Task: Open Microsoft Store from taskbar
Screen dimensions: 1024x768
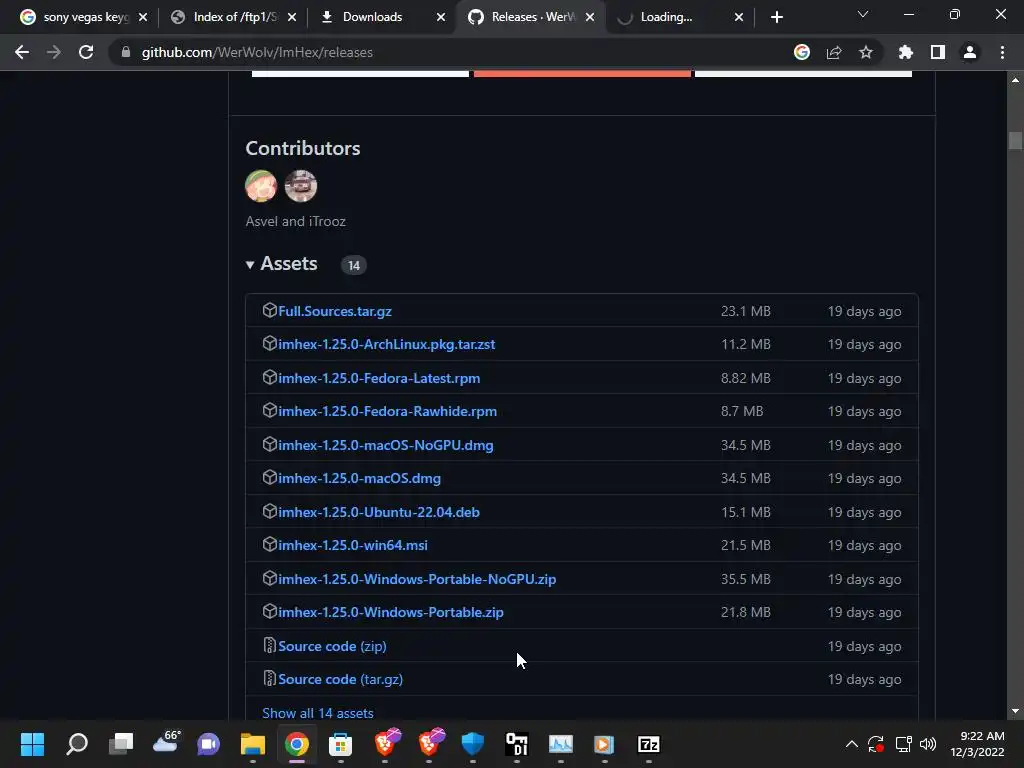Action: tap(340, 744)
